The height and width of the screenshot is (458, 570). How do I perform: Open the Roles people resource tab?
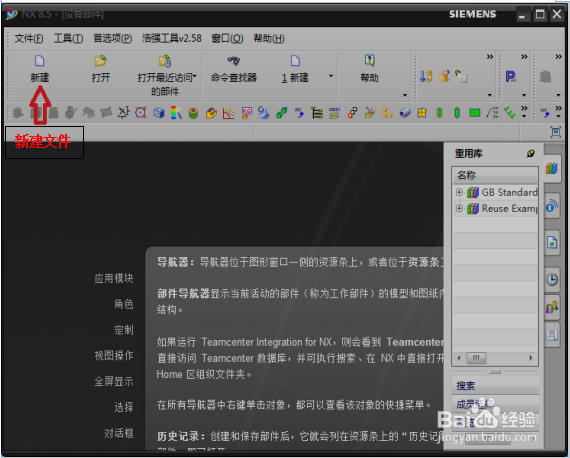[x=552, y=307]
